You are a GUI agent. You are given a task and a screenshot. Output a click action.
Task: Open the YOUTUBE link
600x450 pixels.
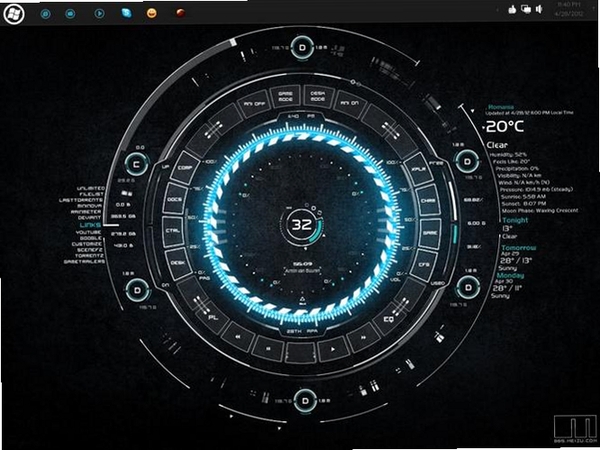pyautogui.click(x=88, y=232)
